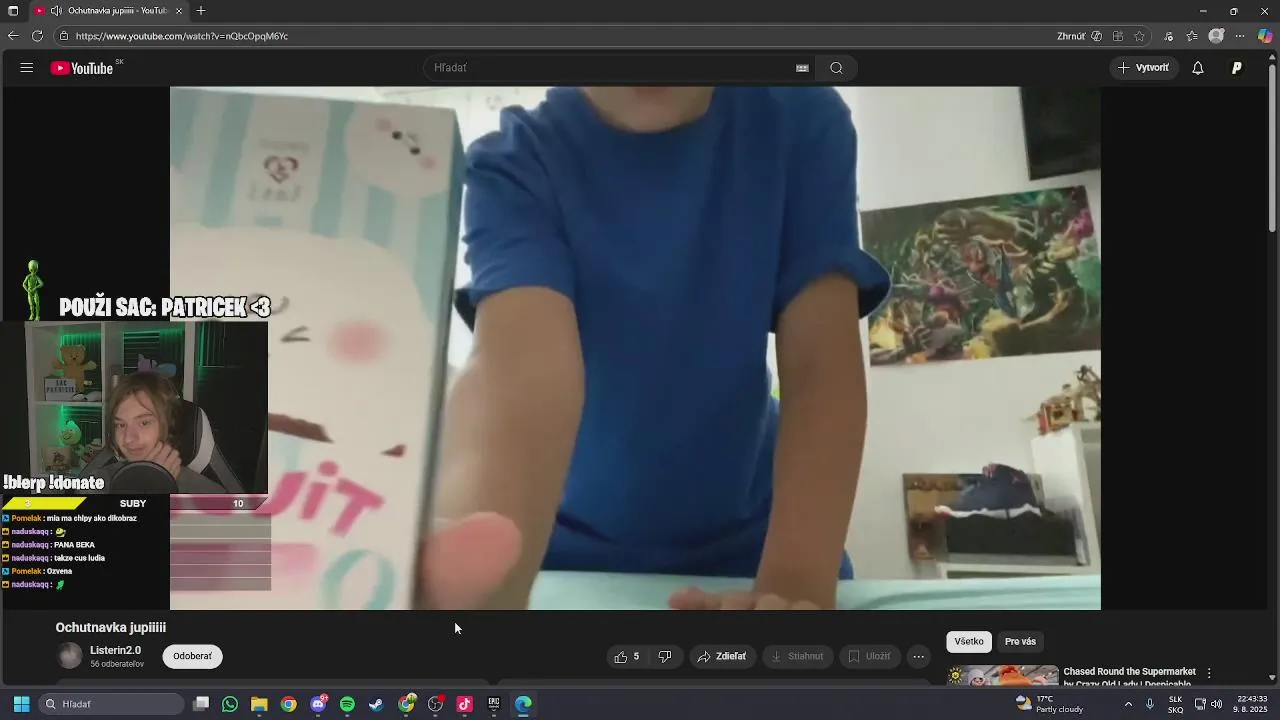Image resolution: width=1280 pixels, height=720 pixels.
Task: Open Edge profile avatar
Action: 1216,36
